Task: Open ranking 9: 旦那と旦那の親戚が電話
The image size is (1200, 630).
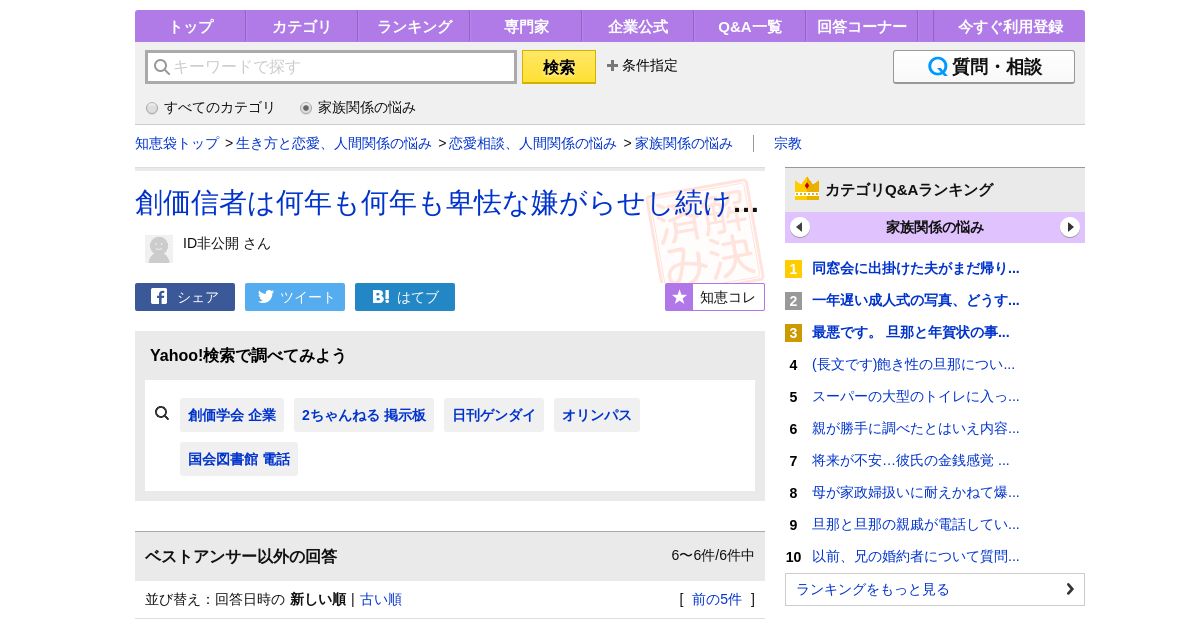Action: point(916,524)
